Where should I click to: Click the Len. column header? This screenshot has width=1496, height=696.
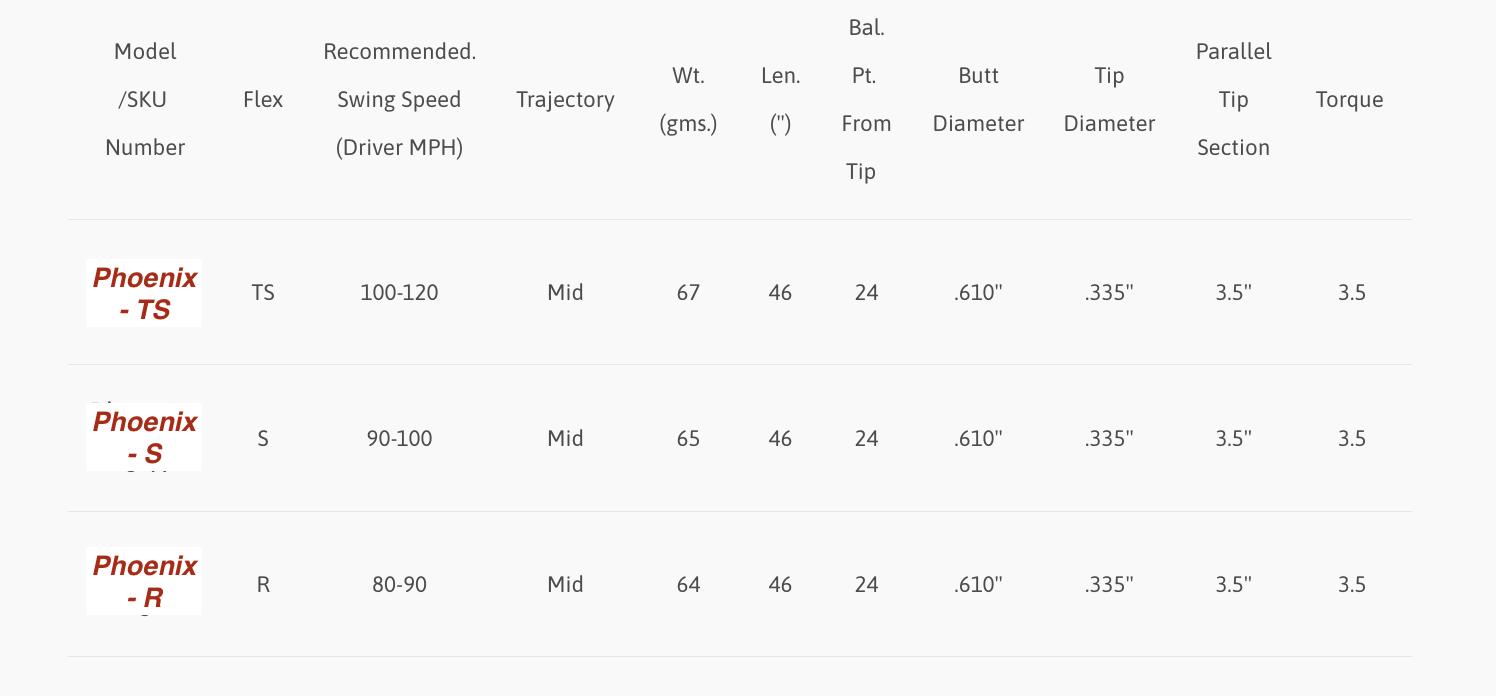[780, 99]
